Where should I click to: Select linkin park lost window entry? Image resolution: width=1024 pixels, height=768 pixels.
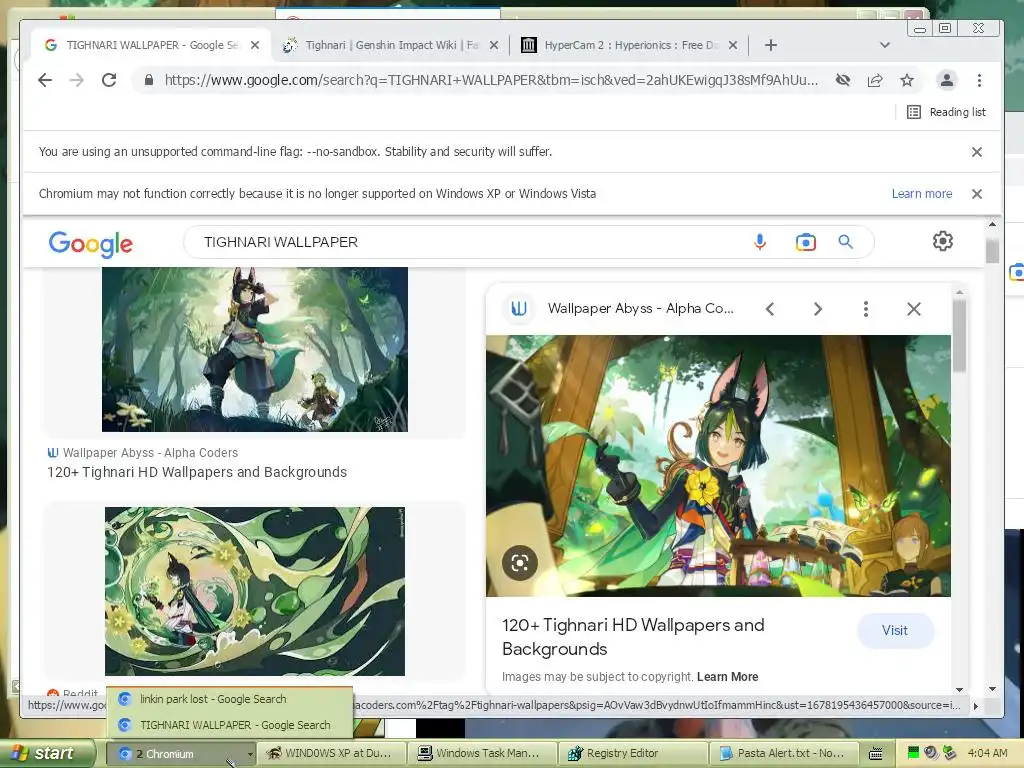[230, 699]
